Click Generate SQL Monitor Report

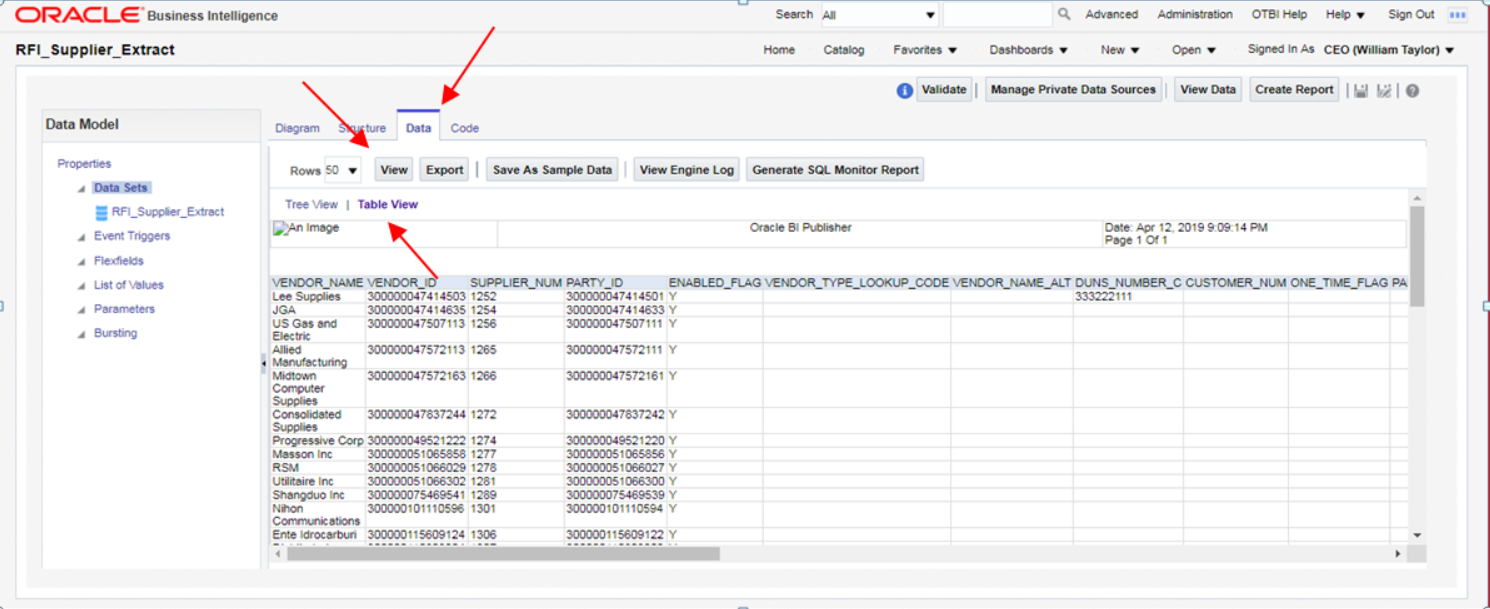point(835,170)
